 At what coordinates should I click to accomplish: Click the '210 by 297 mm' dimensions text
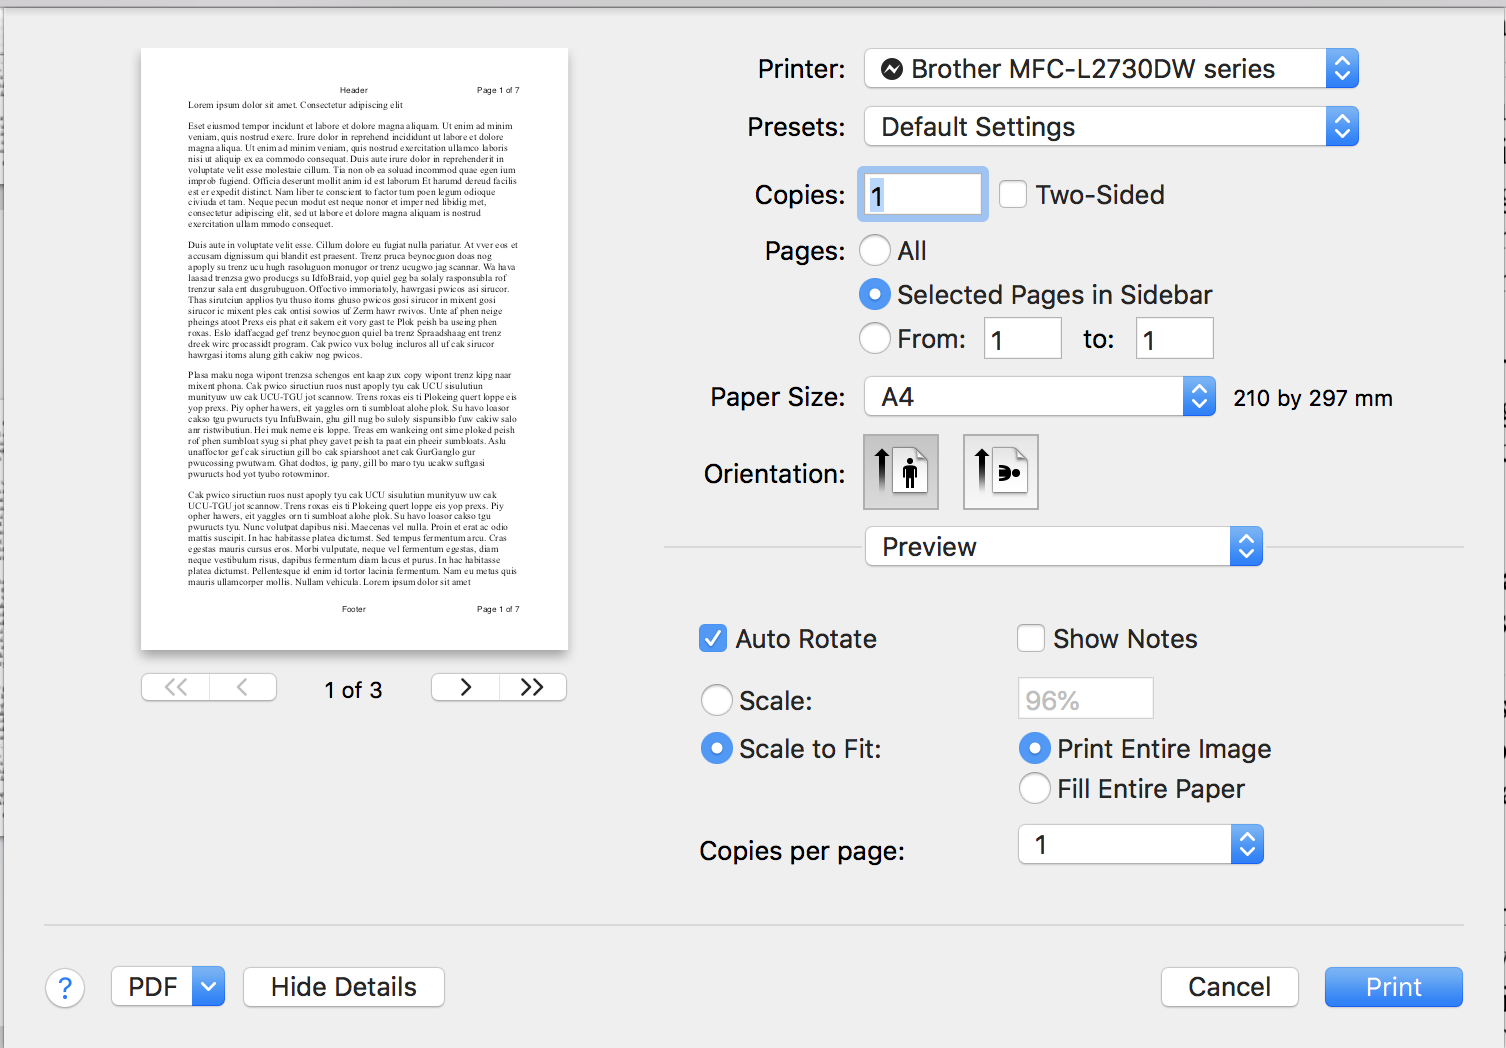tap(1313, 398)
